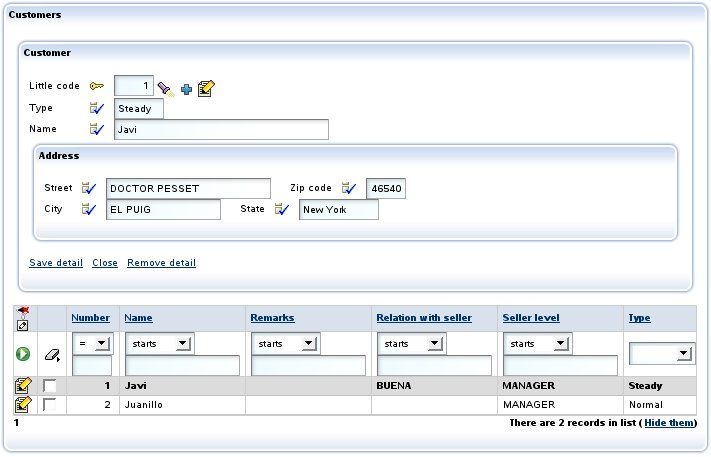Check the box for the Javi row
The width and height of the screenshot is (711, 457).
[x=49, y=386]
